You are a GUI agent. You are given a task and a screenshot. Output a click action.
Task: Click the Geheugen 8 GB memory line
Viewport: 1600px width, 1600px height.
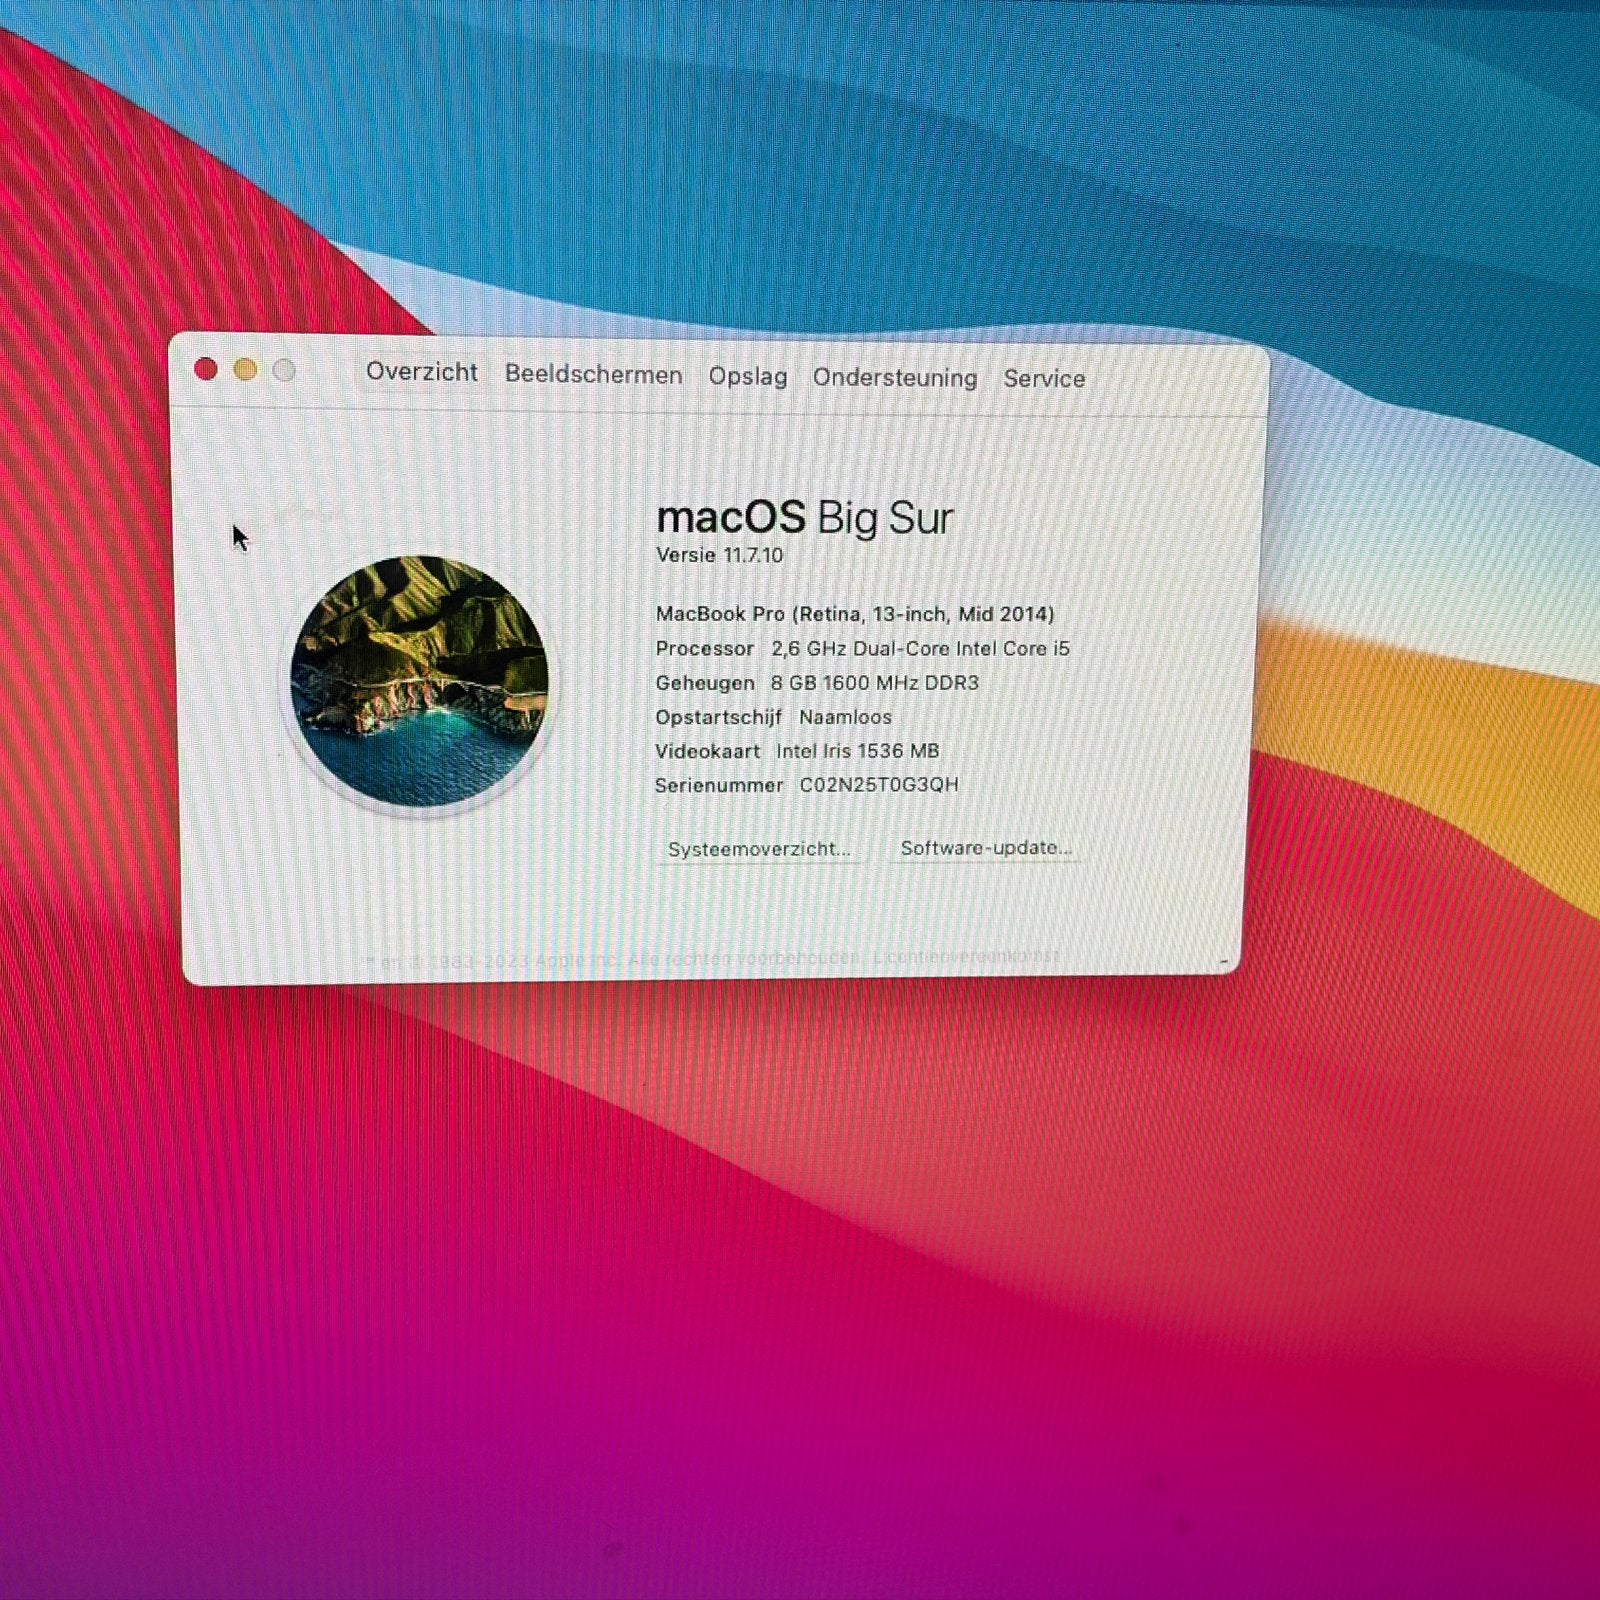pos(817,683)
